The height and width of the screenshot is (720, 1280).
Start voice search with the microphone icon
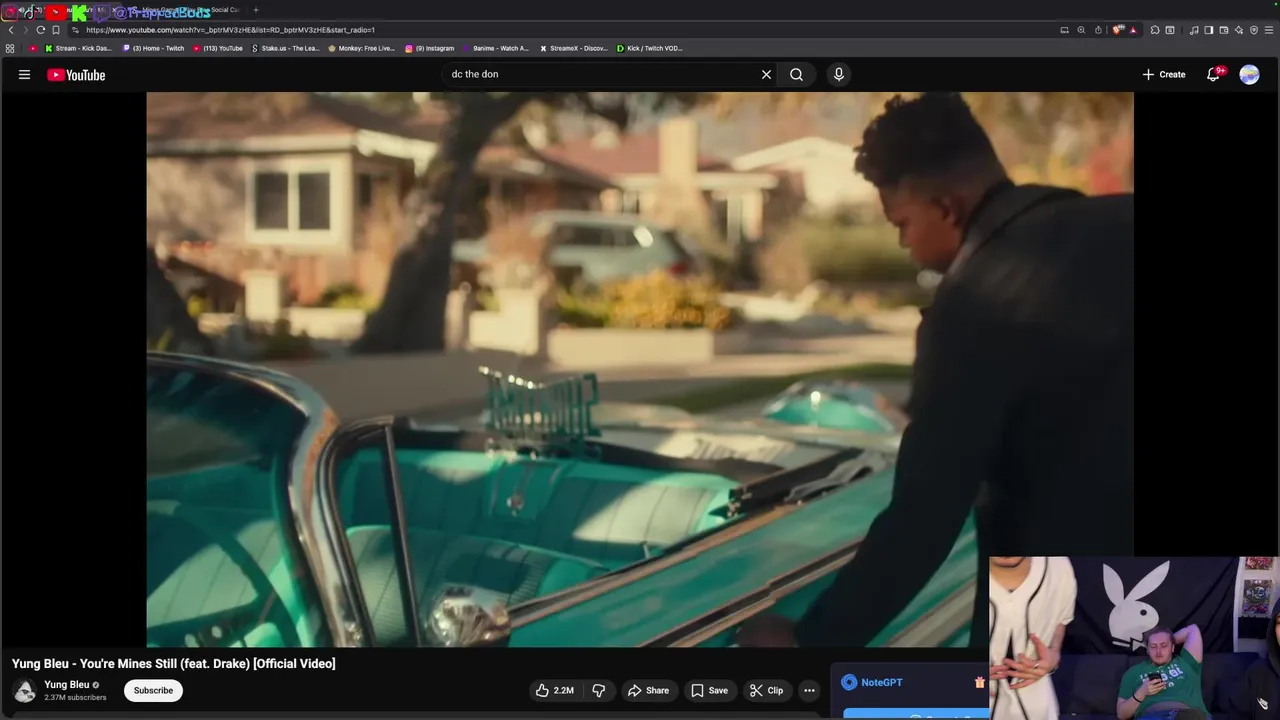[x=839, y=74]
